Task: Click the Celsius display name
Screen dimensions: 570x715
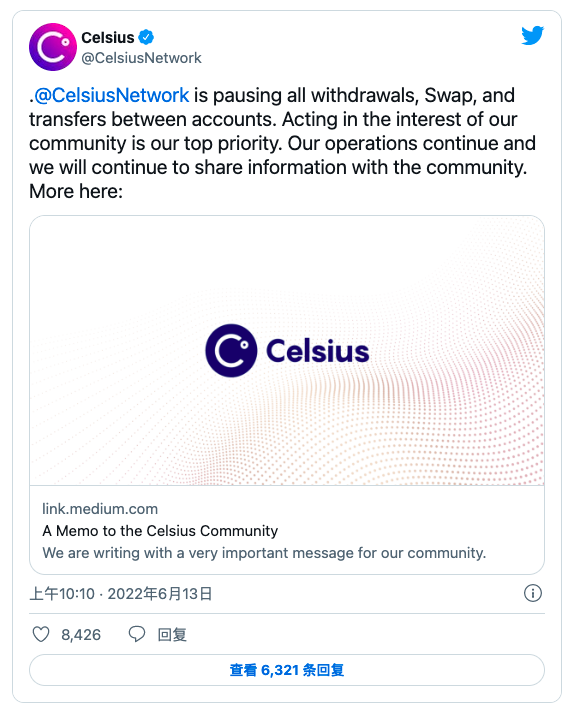Action: (x=108, y=37)
